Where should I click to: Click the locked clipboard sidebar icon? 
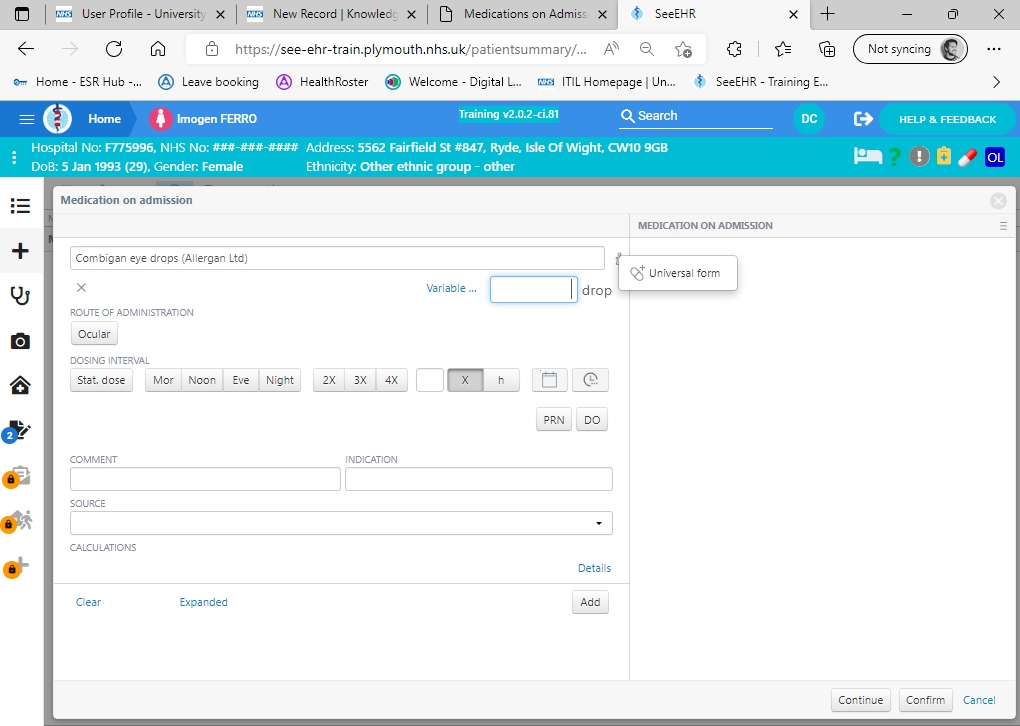pyautogui.click(x=18, y=477)
